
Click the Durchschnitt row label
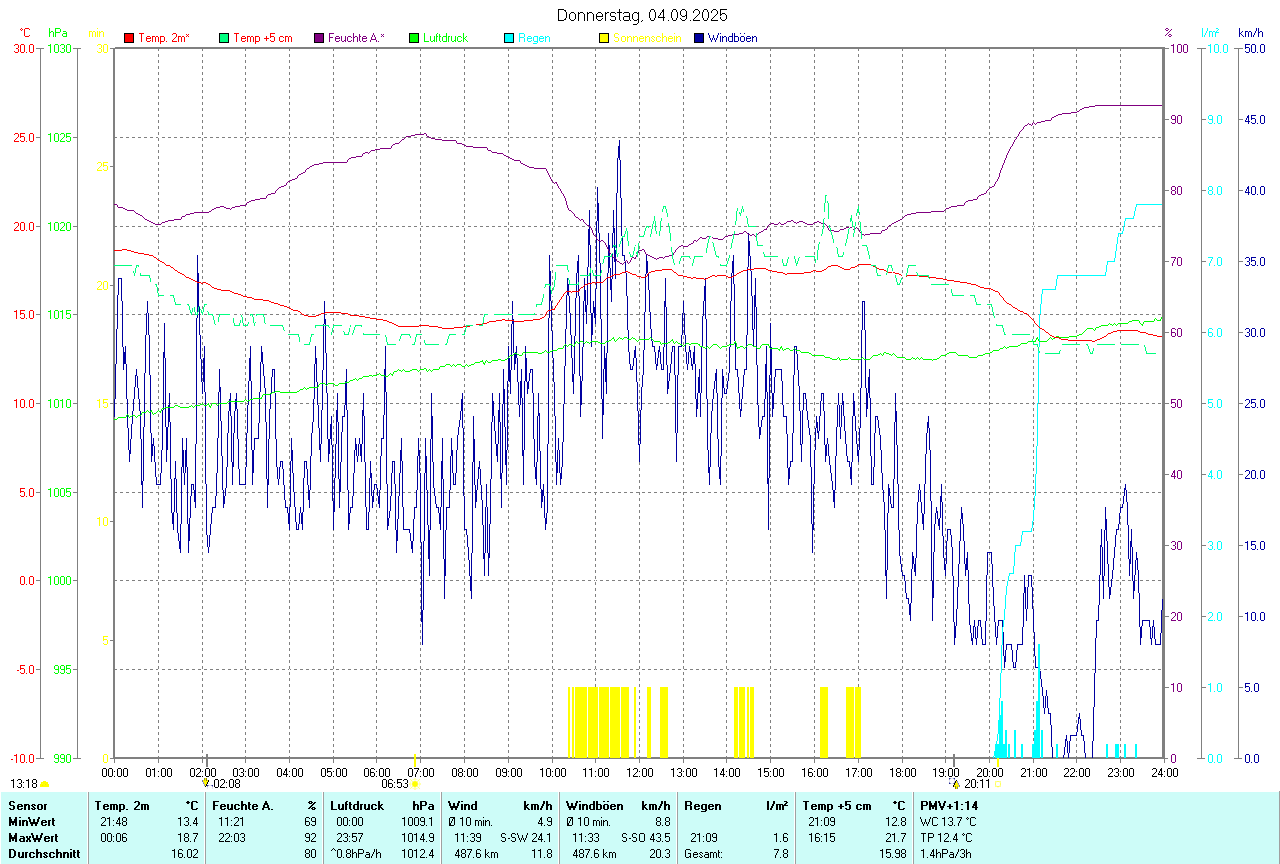click(x=43, y=854)
